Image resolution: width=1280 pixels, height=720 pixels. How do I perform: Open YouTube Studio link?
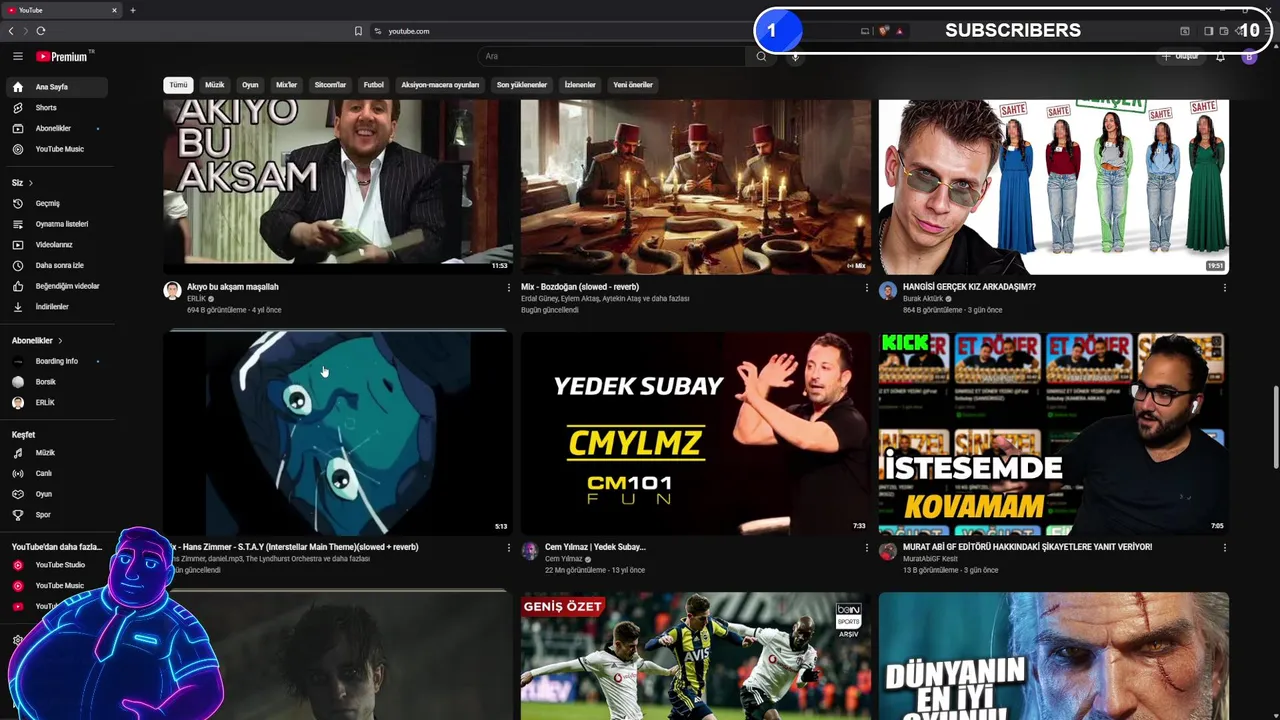55,565
